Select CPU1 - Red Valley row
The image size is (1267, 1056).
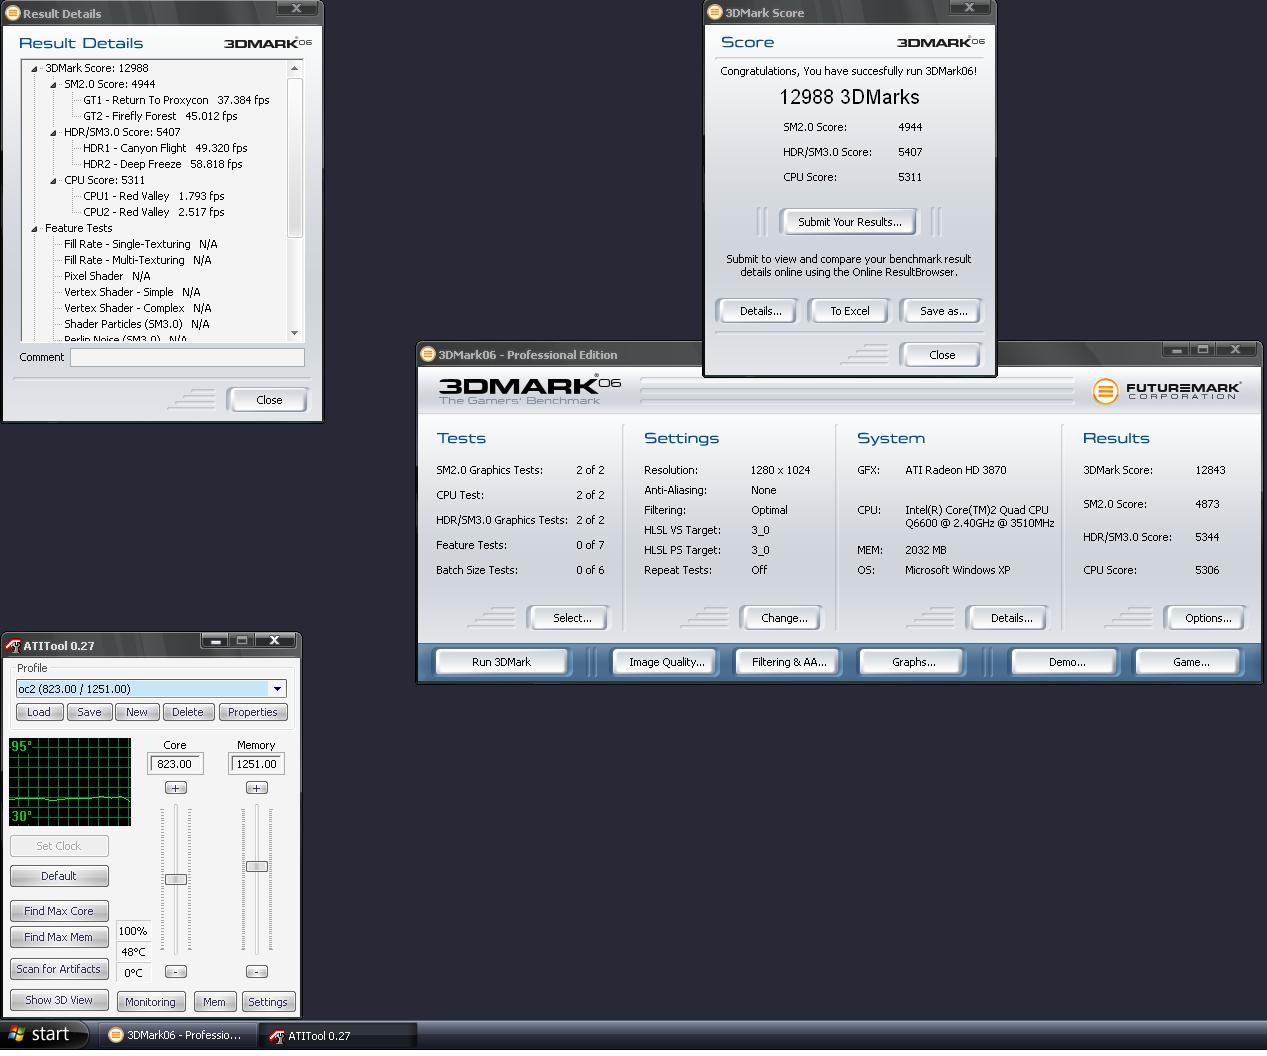point(153,196)
